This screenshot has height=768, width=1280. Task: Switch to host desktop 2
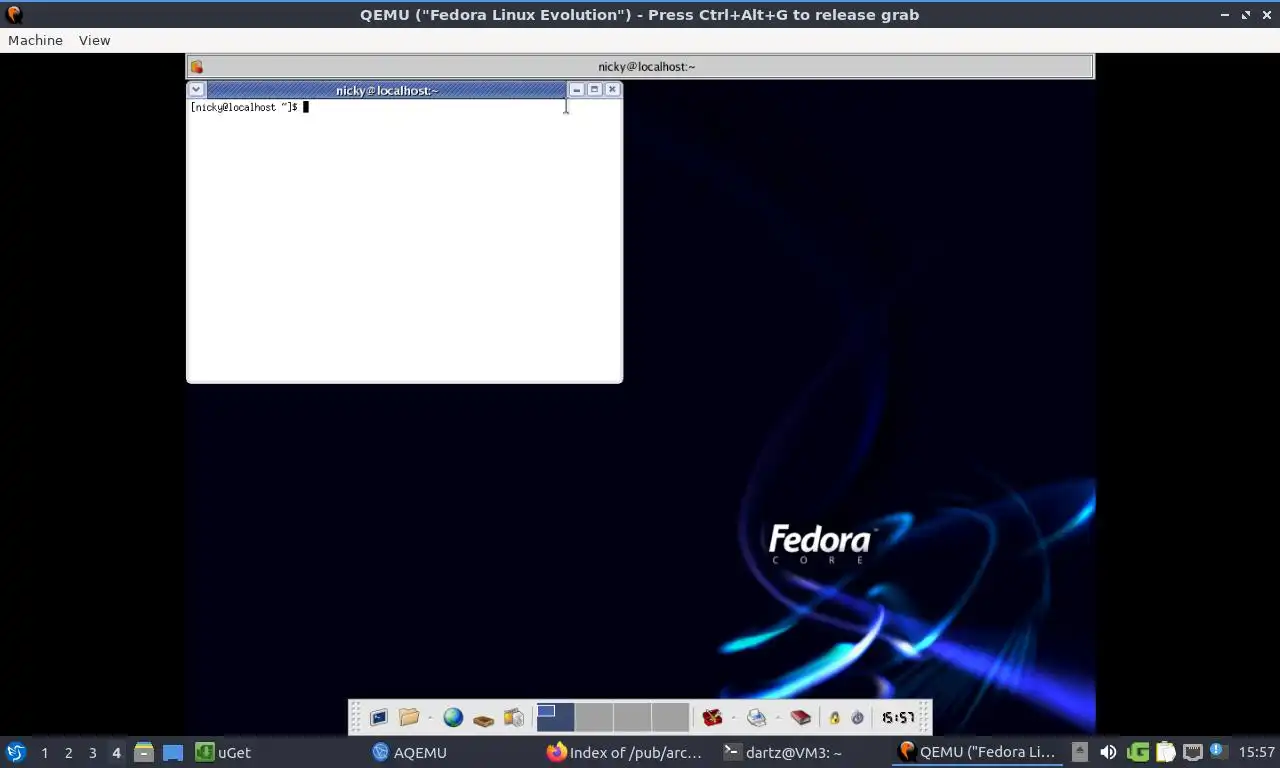[x=68, y=753]
